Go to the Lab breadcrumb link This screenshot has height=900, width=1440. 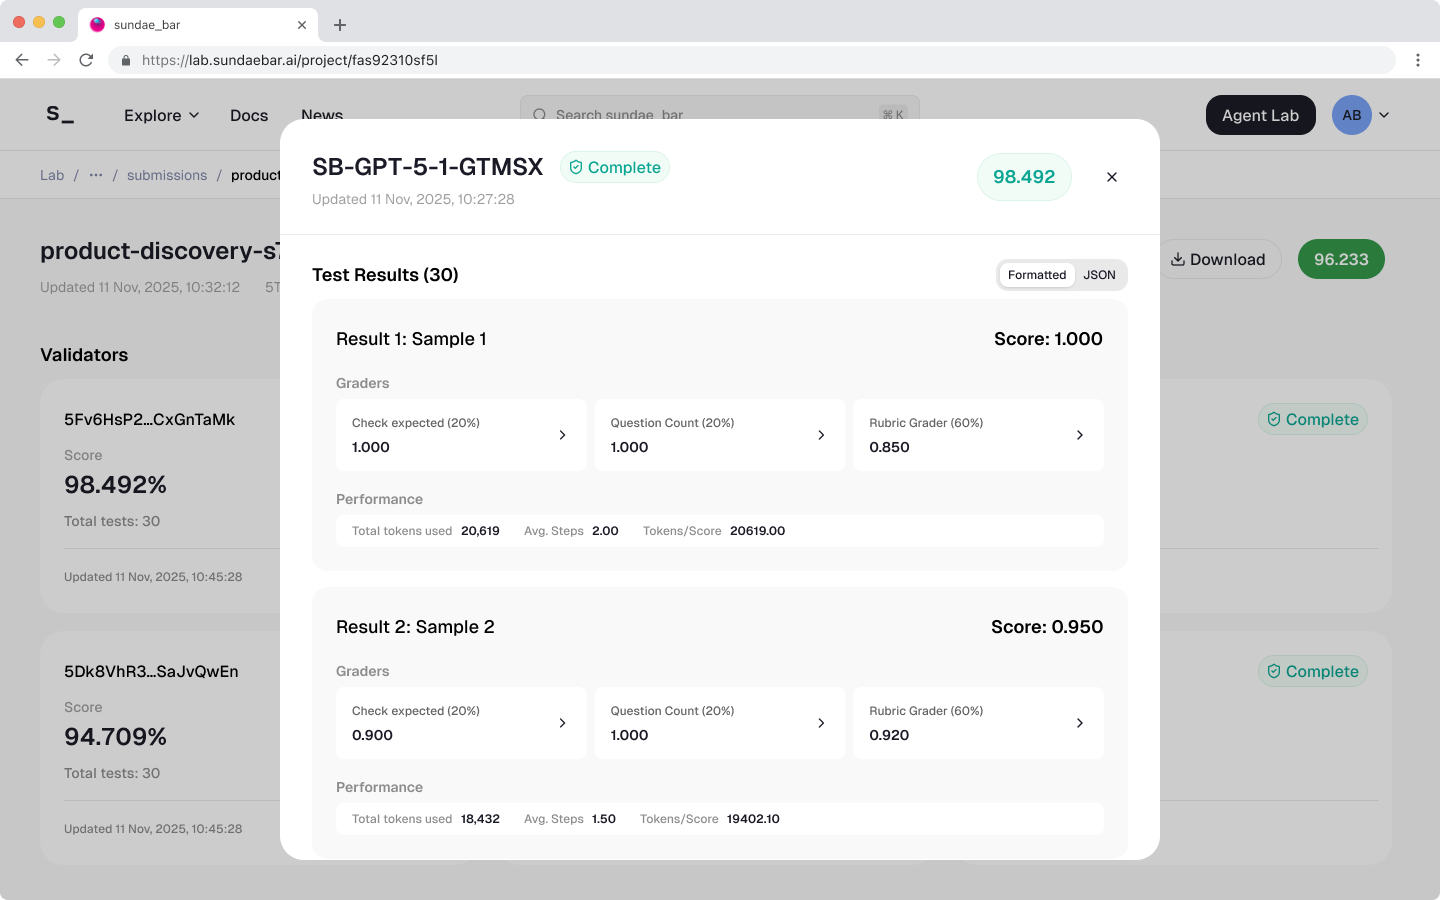[x=52, y=175]
